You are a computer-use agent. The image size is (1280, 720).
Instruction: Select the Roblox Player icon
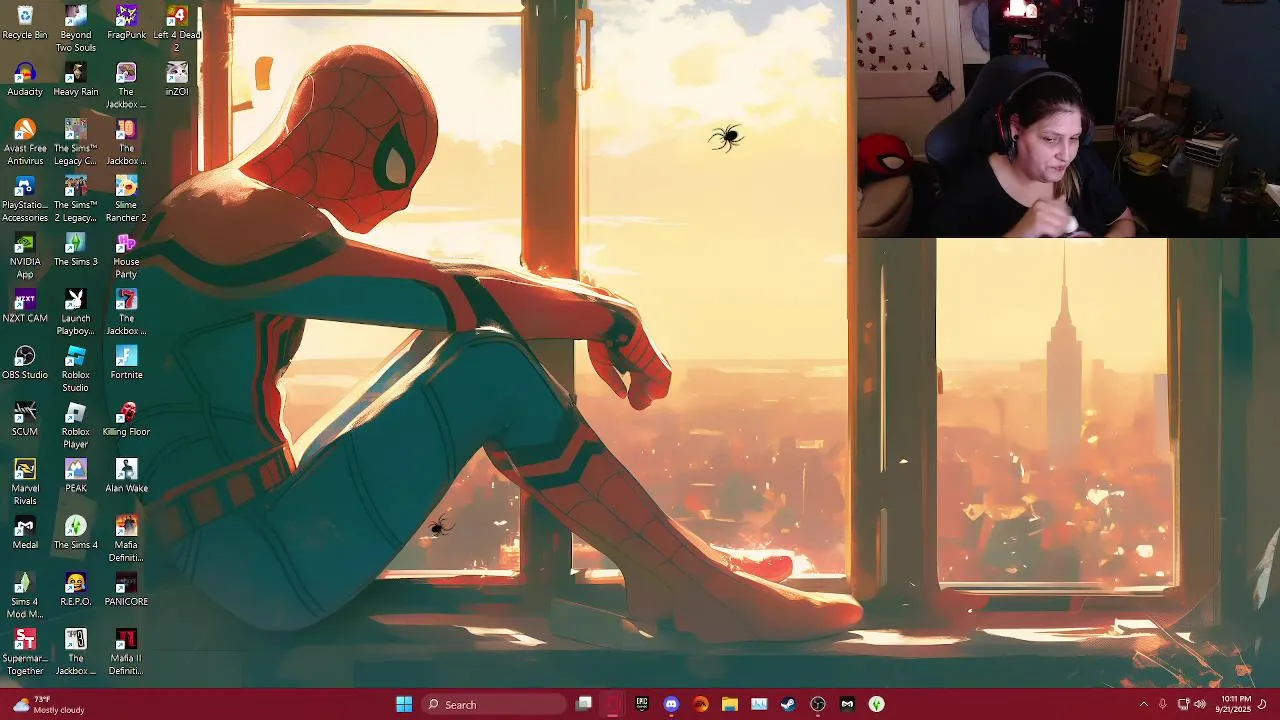pos(76,425)
